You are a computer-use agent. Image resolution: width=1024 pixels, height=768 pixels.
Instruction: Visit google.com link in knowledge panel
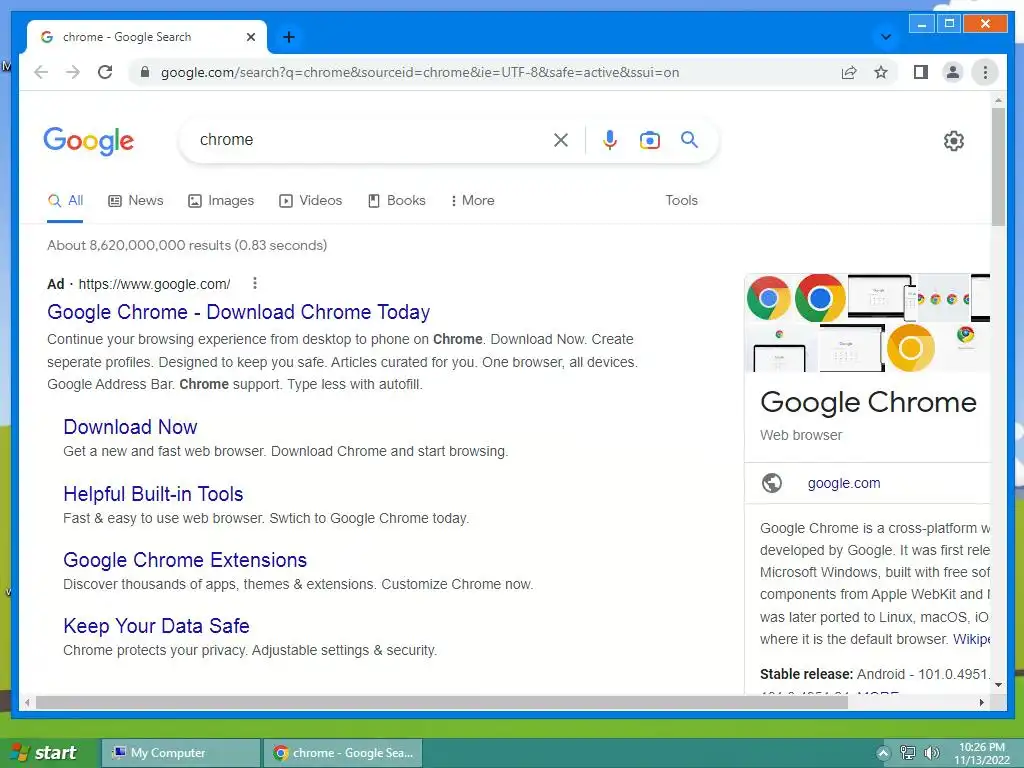pos(844,483)
